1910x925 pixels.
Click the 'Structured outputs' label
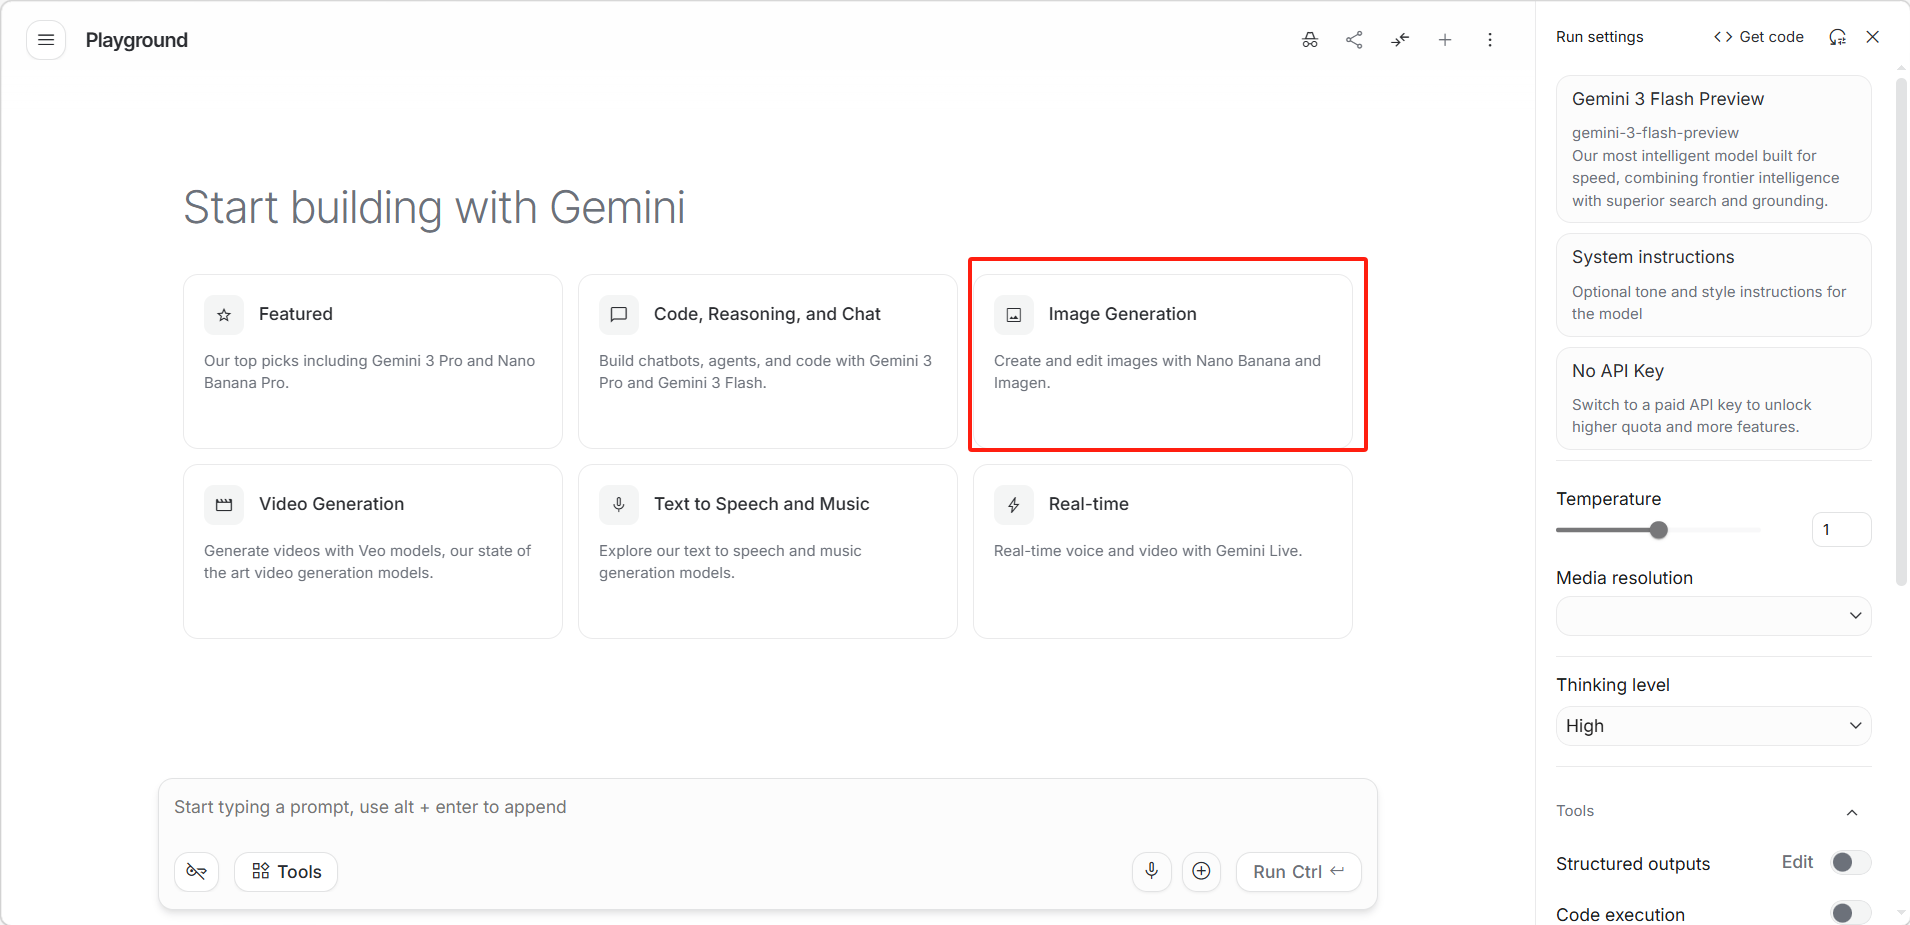coord(1633,864)
